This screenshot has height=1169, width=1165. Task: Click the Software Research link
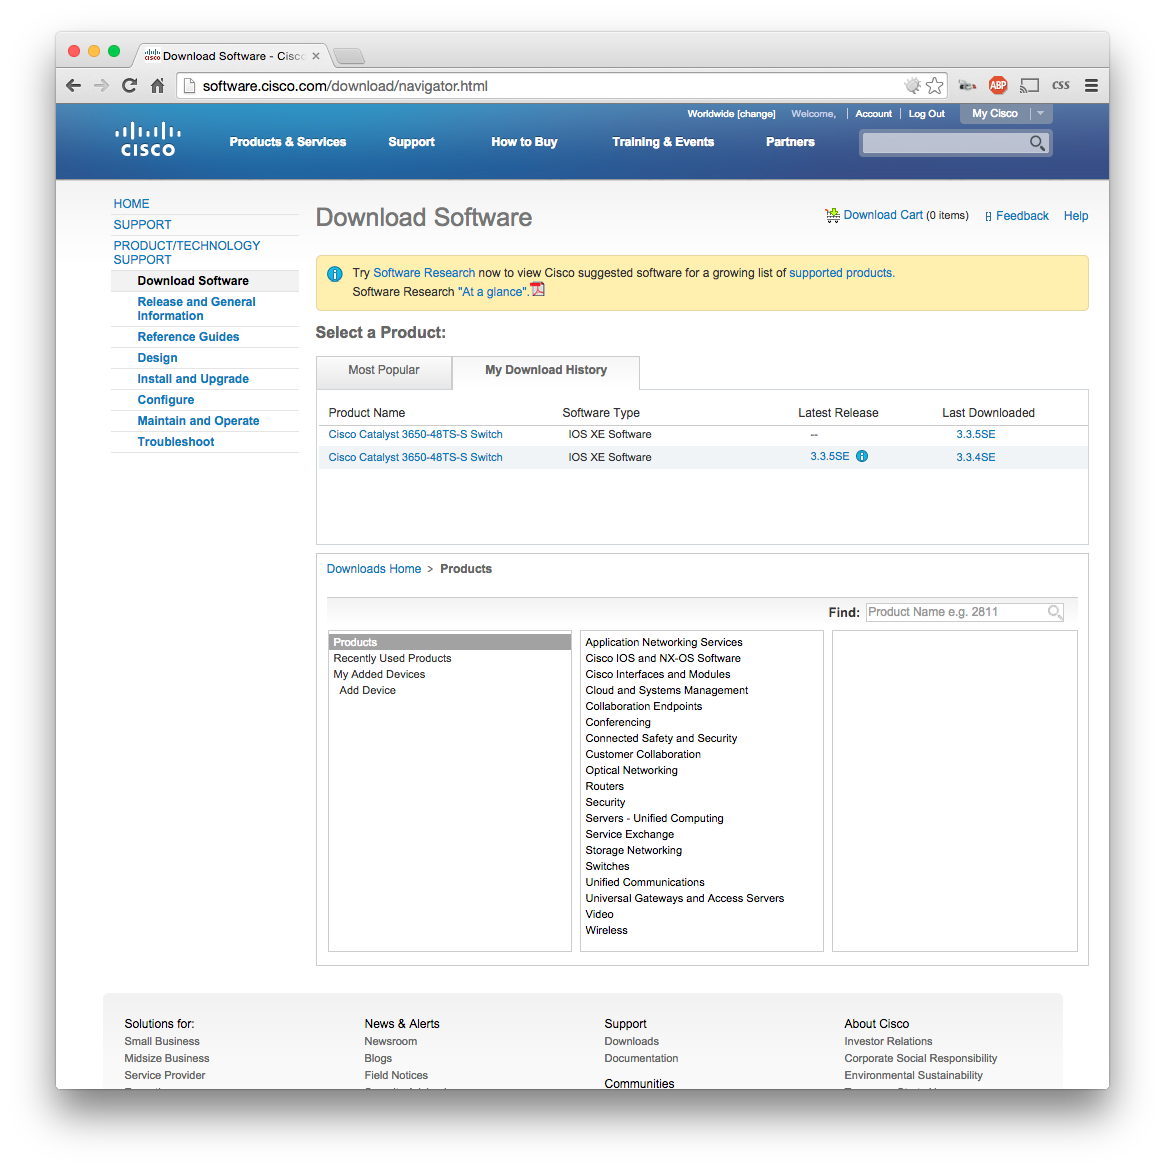tap(424, 273)
